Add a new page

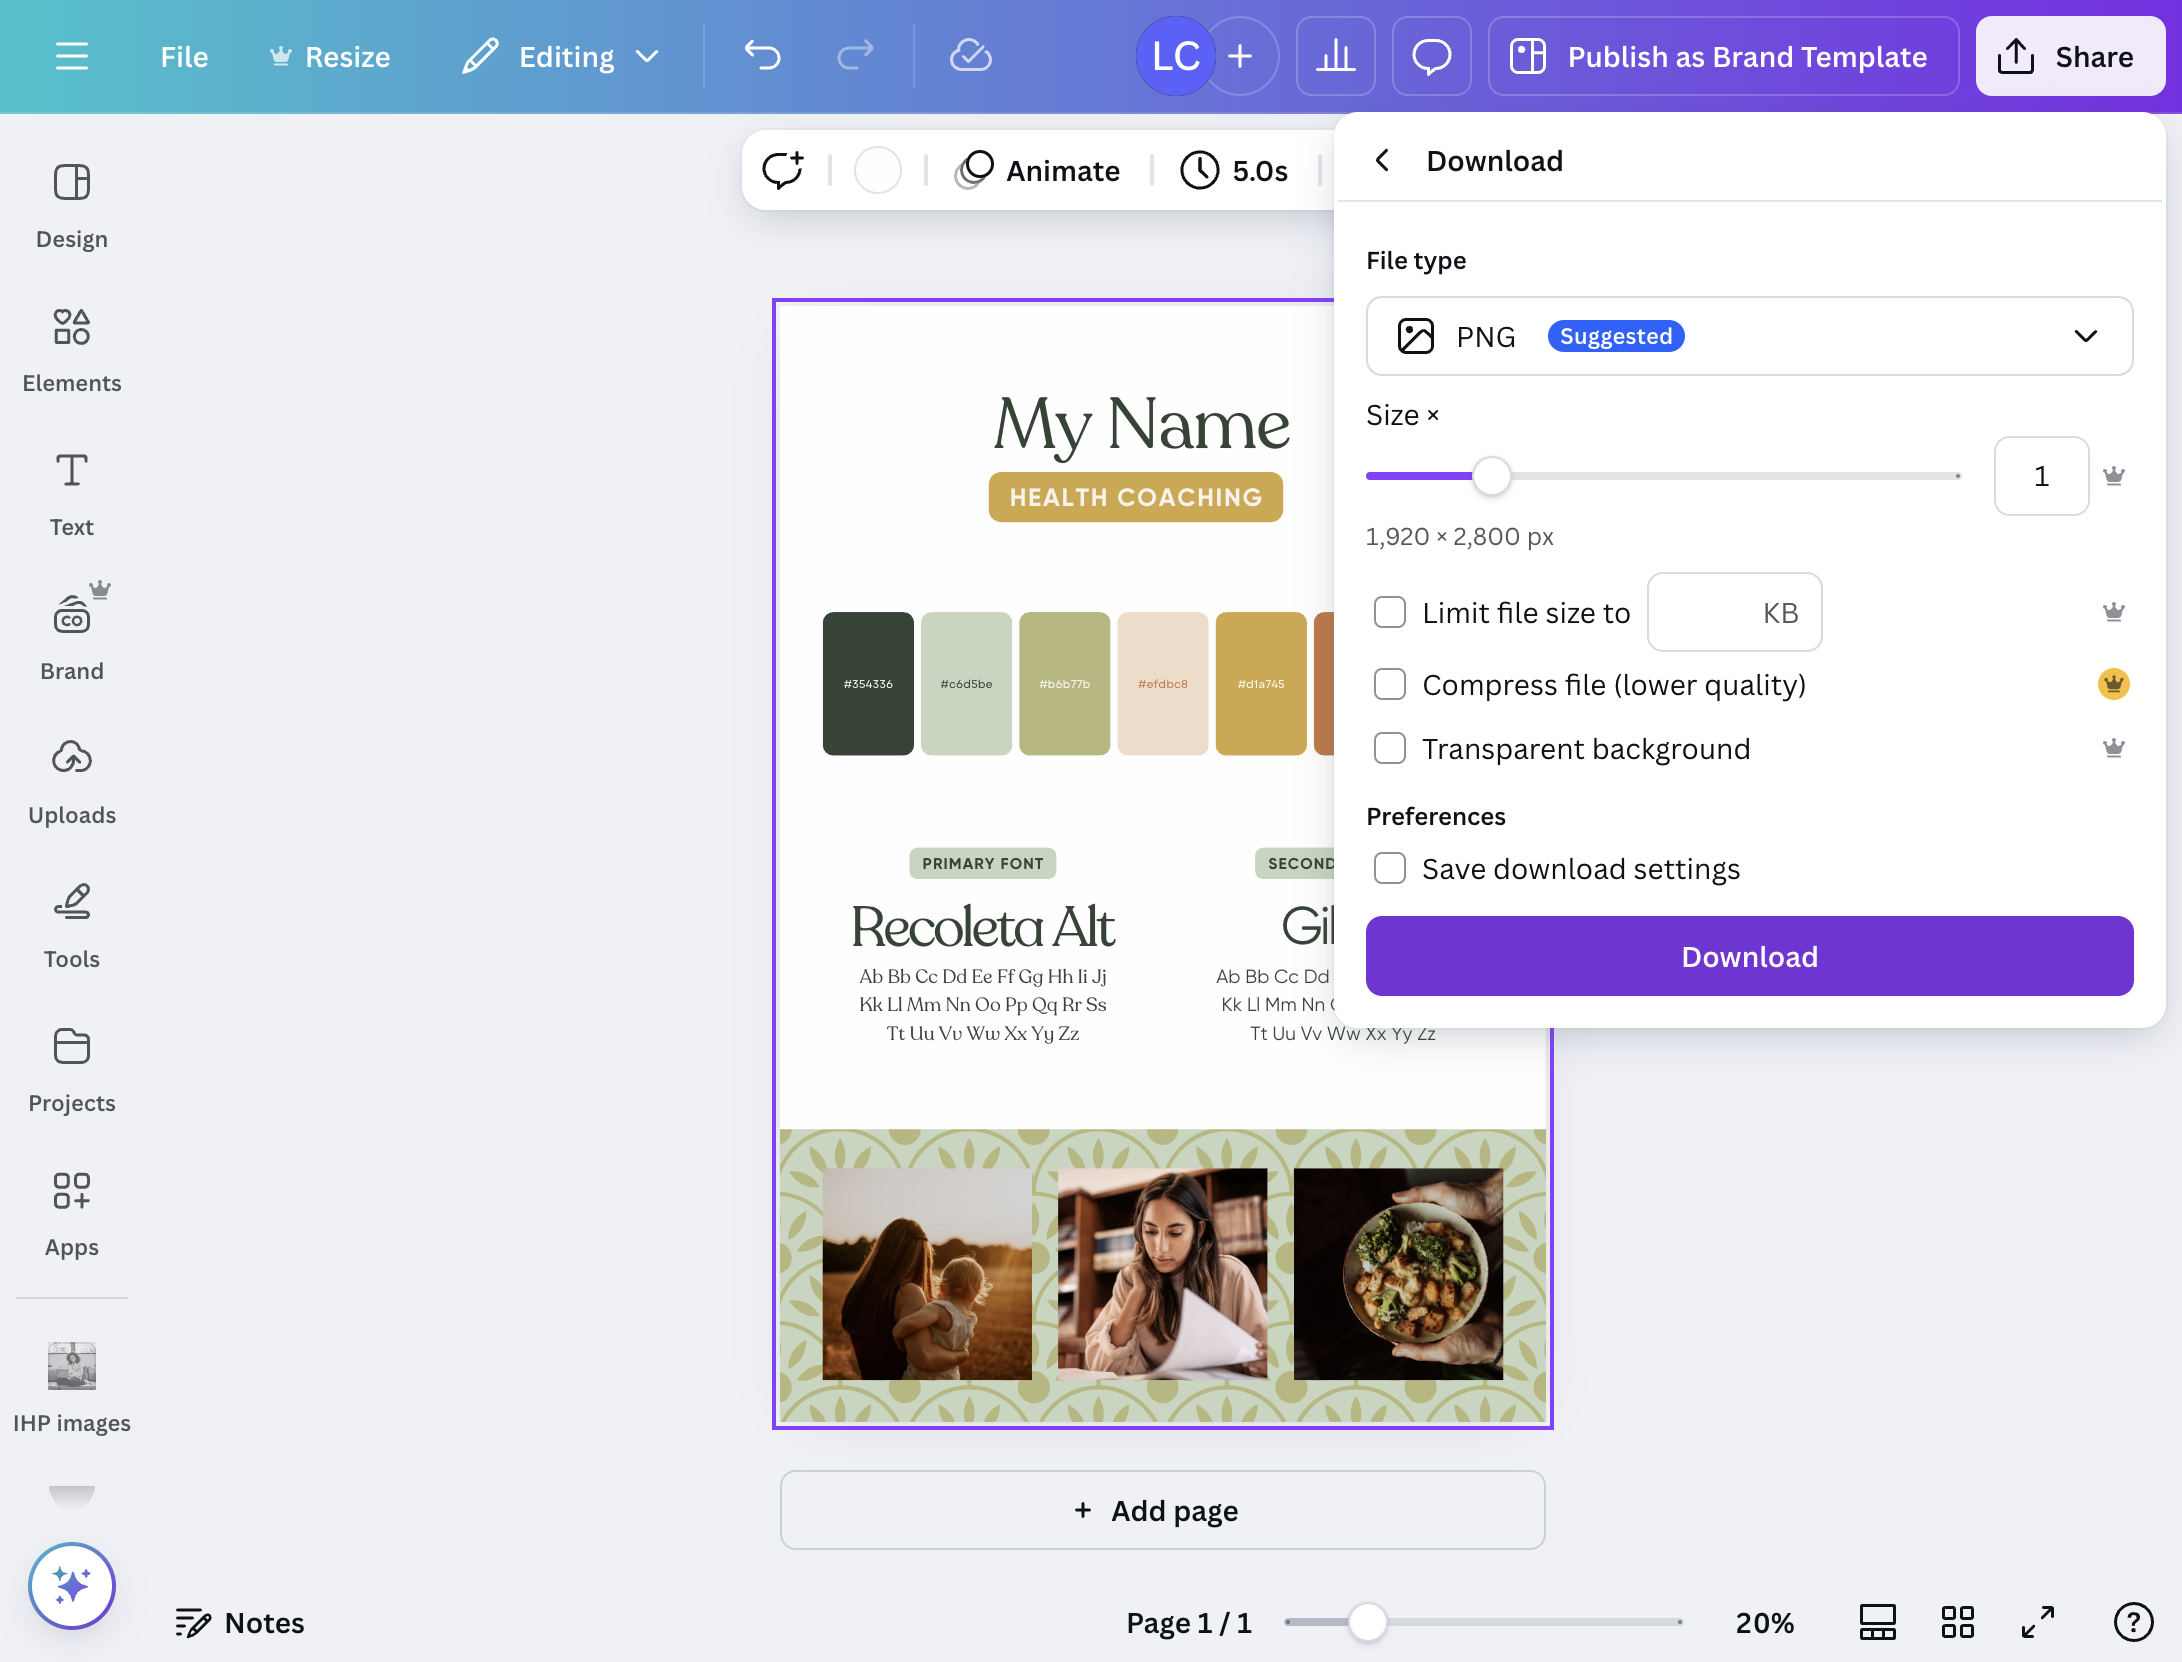[1162, 1510]
